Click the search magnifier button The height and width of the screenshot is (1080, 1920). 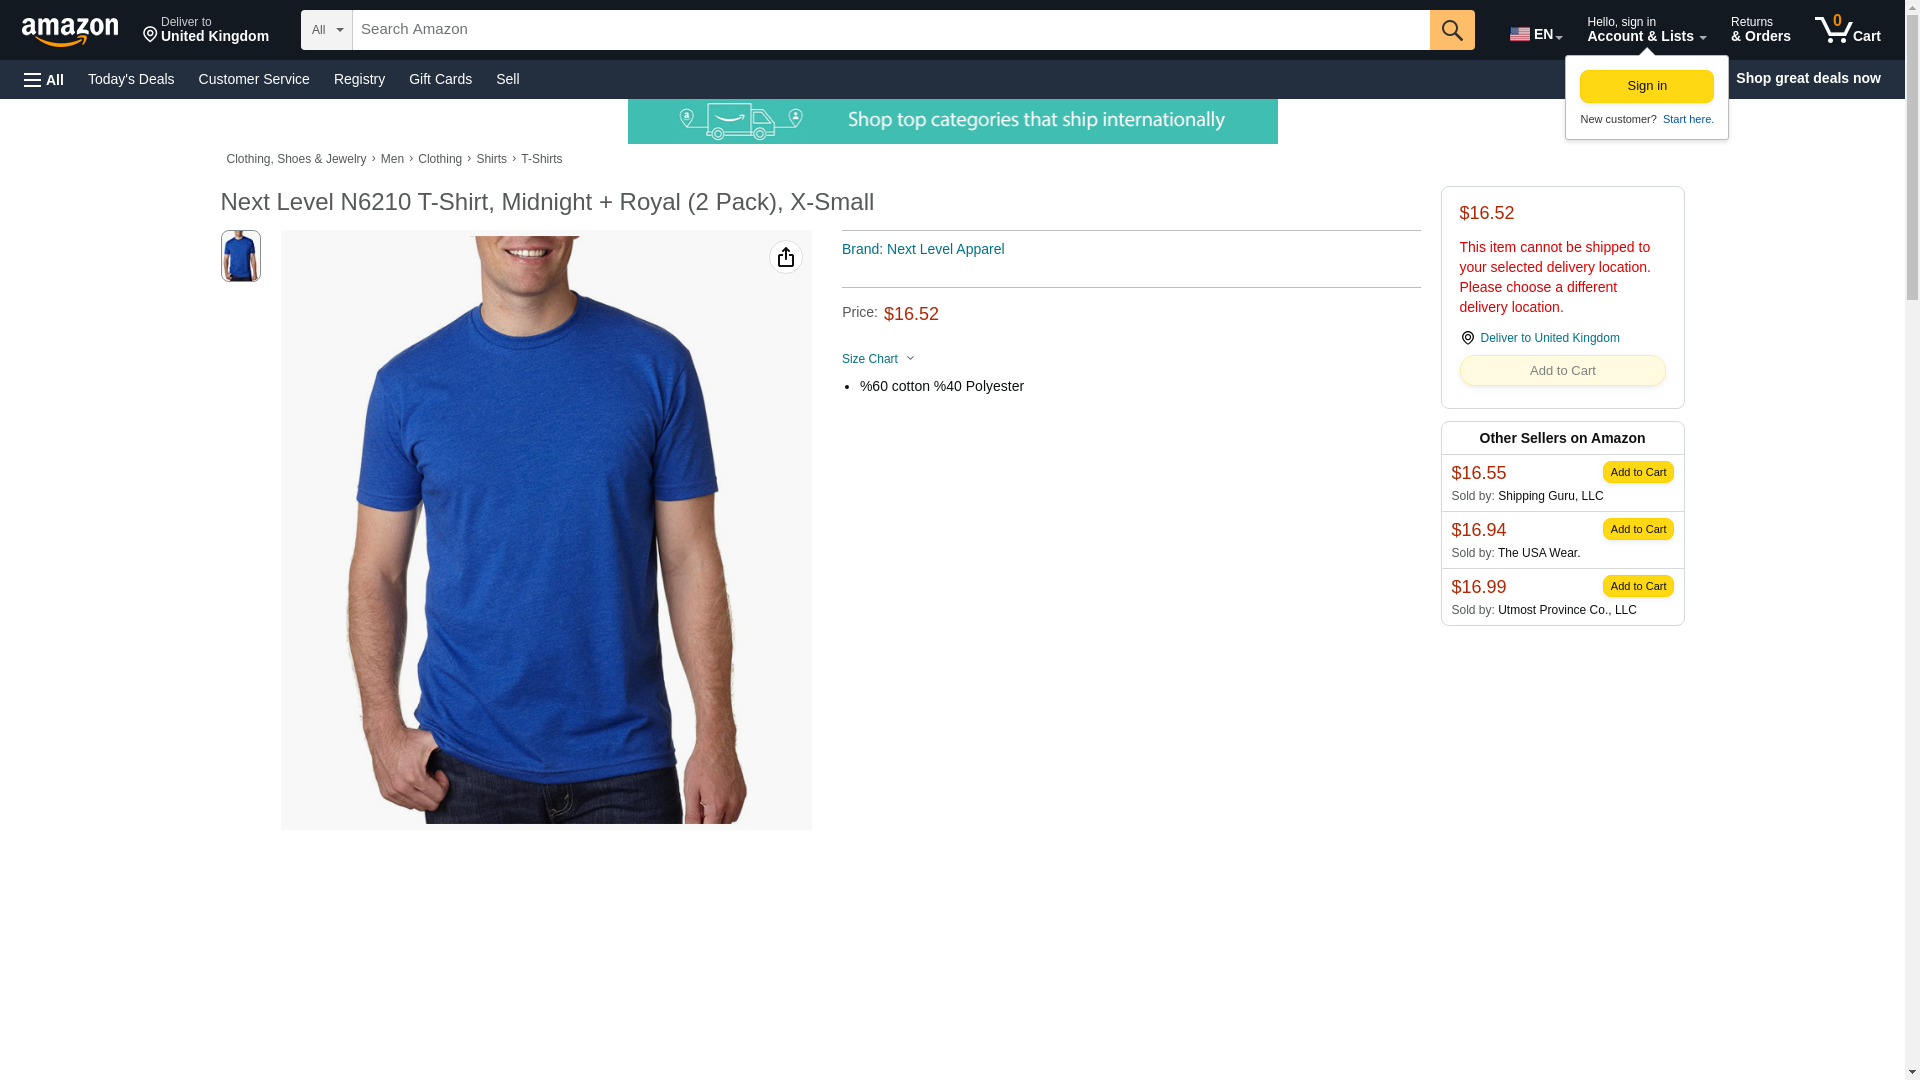pyautogui.click(x=1452, y=30)
